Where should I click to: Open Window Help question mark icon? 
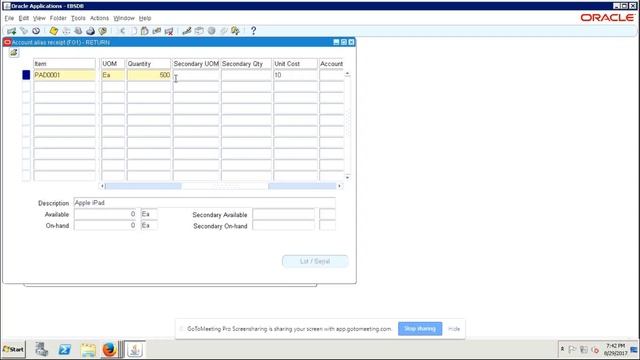pos(253,31)
